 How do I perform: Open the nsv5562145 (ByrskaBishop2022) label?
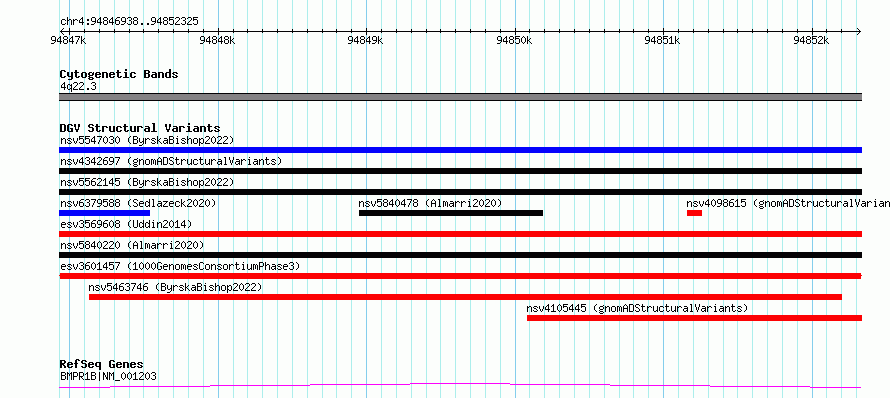click(x=147, y=182)
